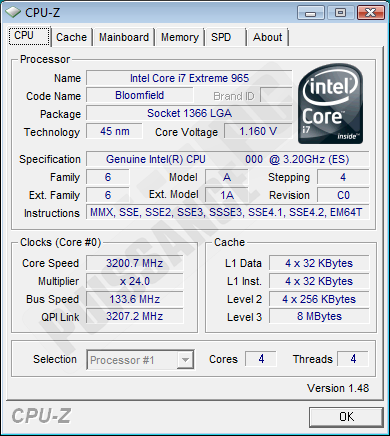Close the CPU-Z window

point(370,13)
